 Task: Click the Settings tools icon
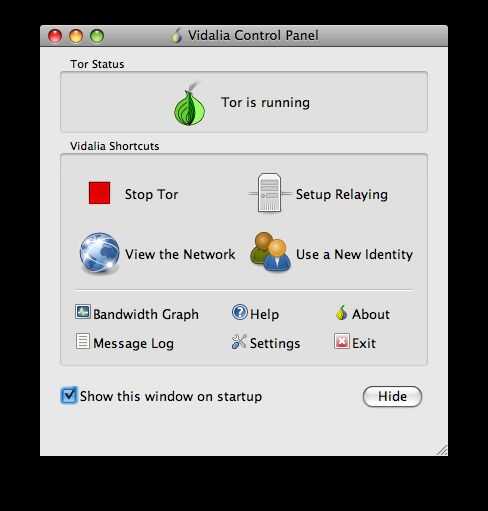[239, 342]
